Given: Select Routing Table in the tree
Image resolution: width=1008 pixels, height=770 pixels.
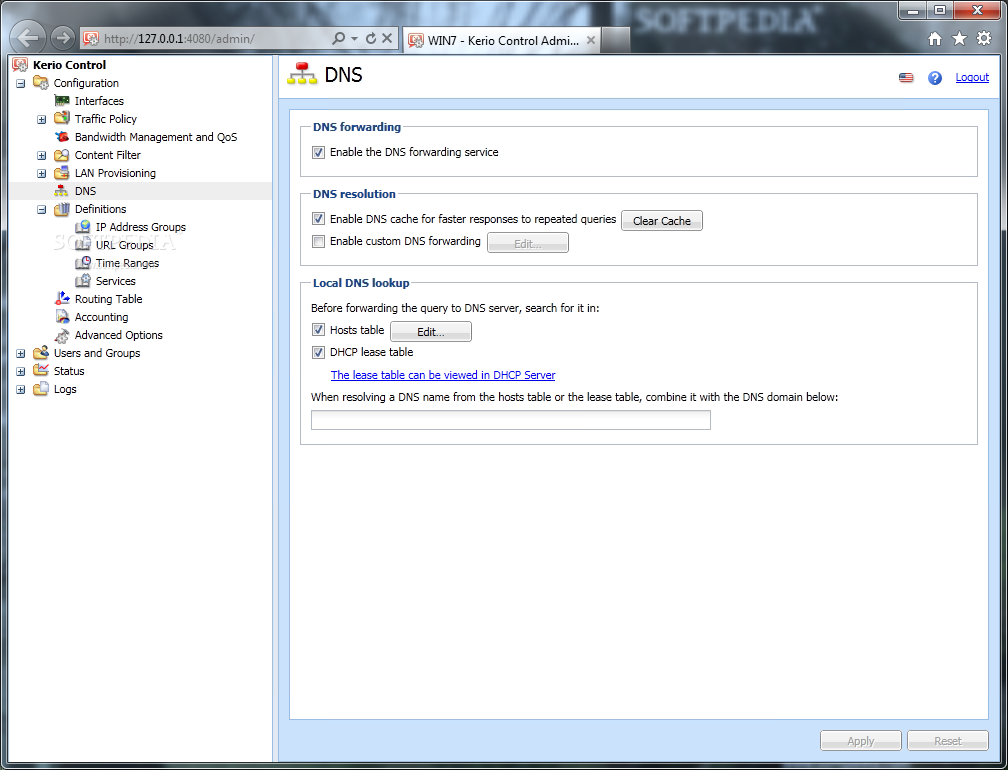Looking at the screenshot, I should (108, 299).
